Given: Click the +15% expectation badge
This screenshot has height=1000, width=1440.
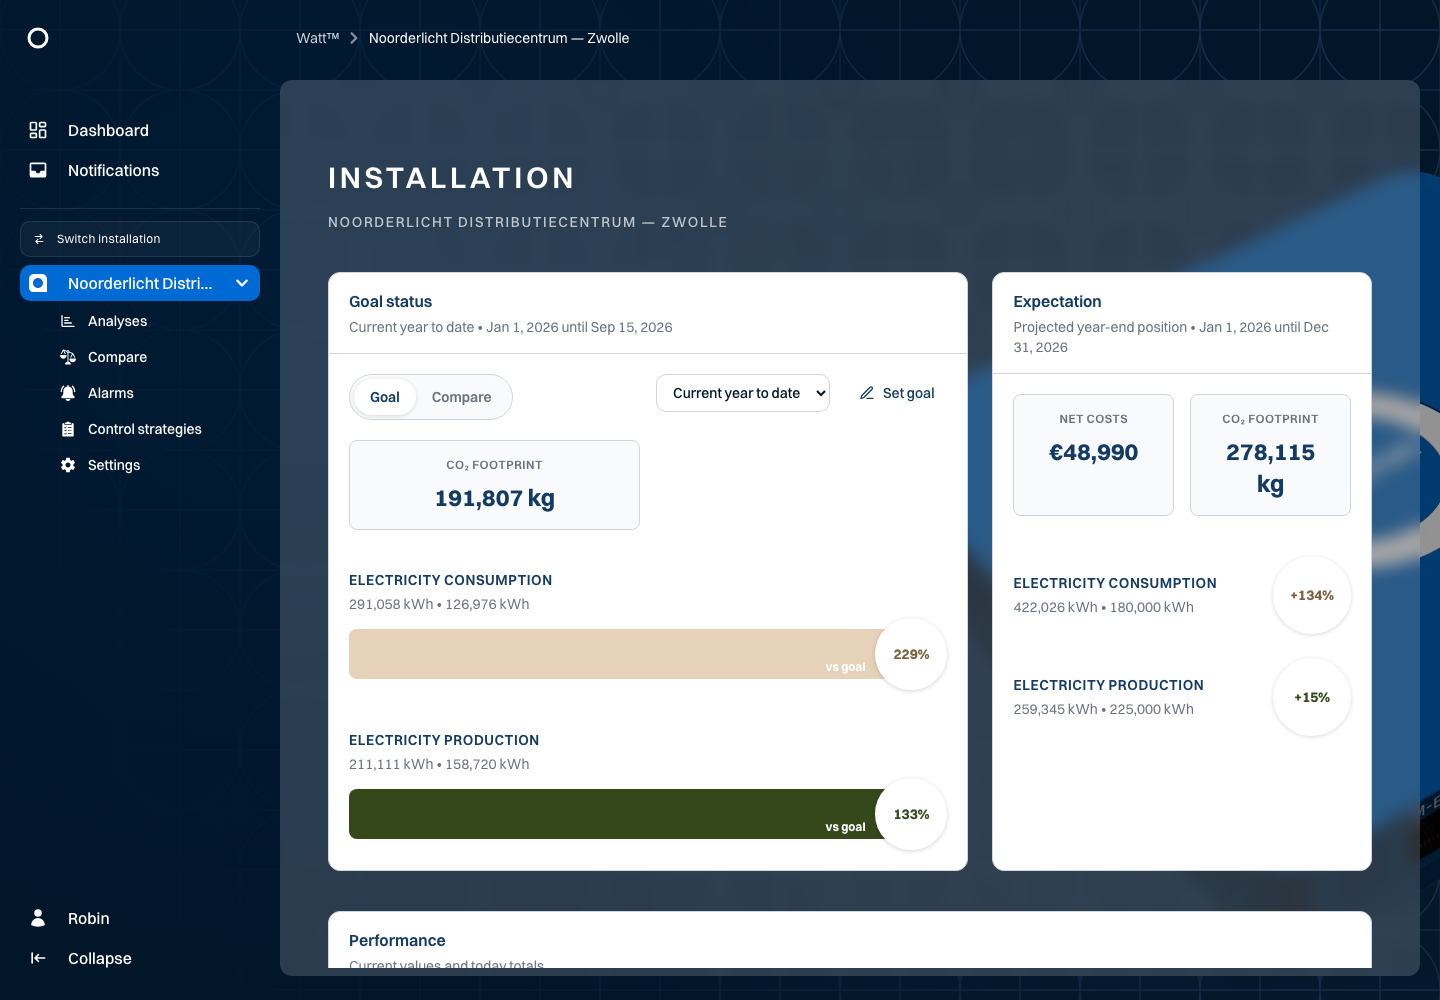Looking at the screenshot, I should (1312, 697).
